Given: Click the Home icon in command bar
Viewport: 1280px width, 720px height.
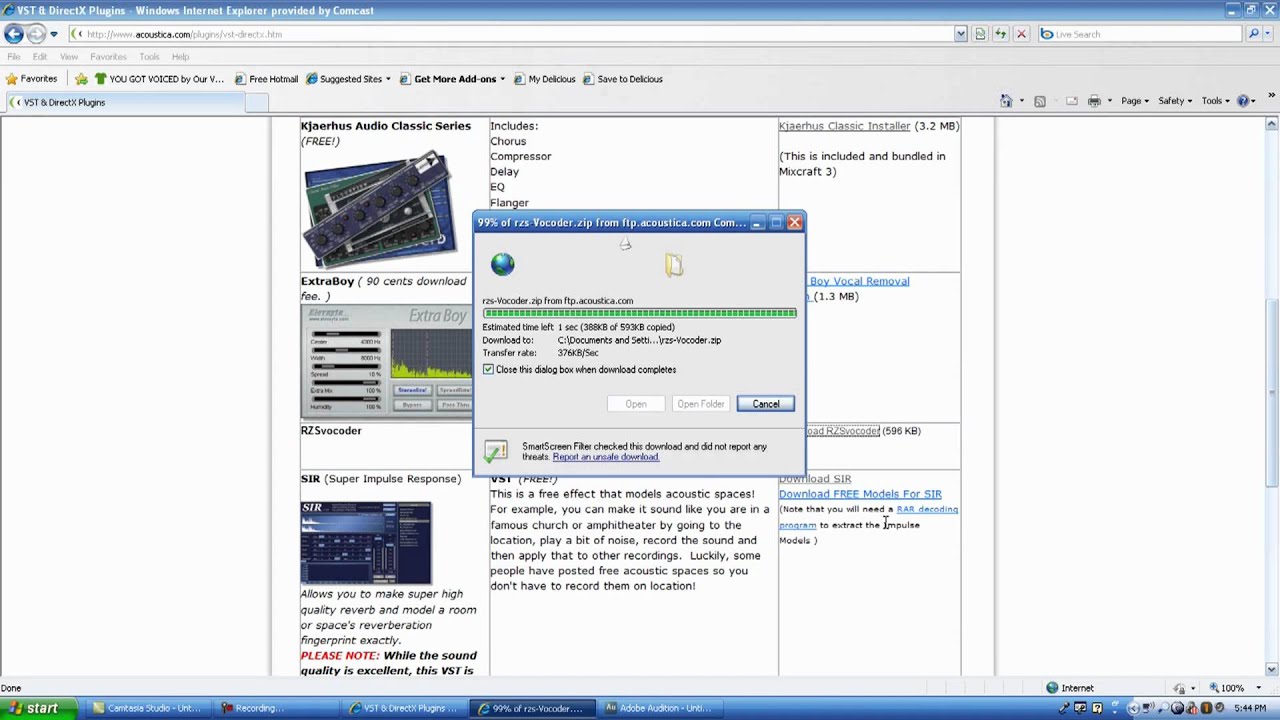Looking at the screenshot, I should pos(1006,101).
